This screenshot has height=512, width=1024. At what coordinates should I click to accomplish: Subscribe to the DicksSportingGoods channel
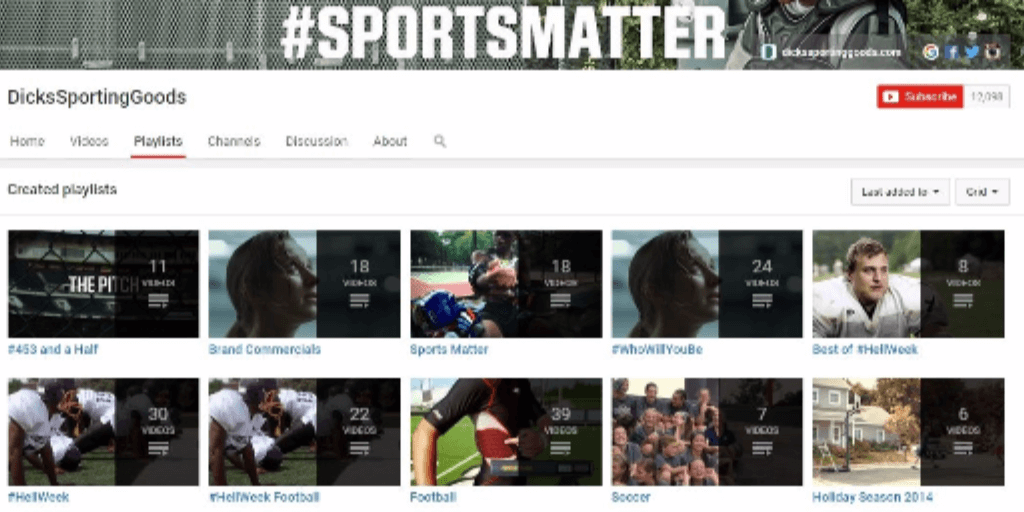(920, 97)
